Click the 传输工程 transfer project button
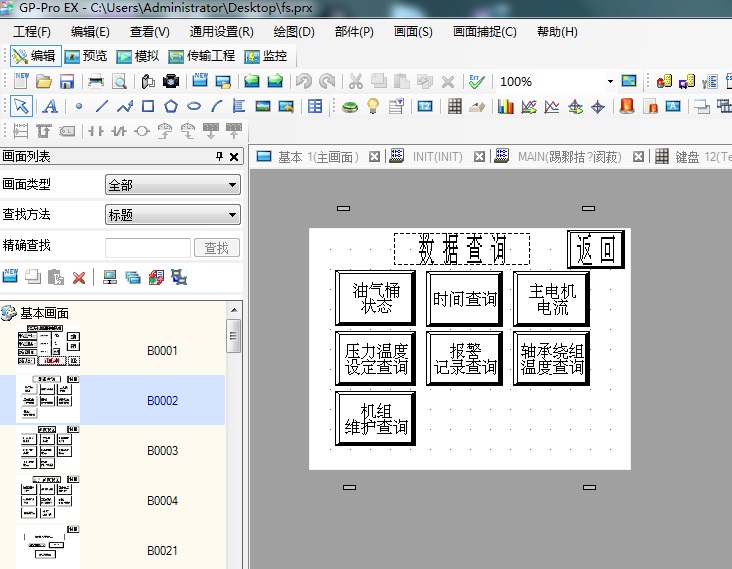Viewport: 732px width, 569px height. click(x=202, y=56)
